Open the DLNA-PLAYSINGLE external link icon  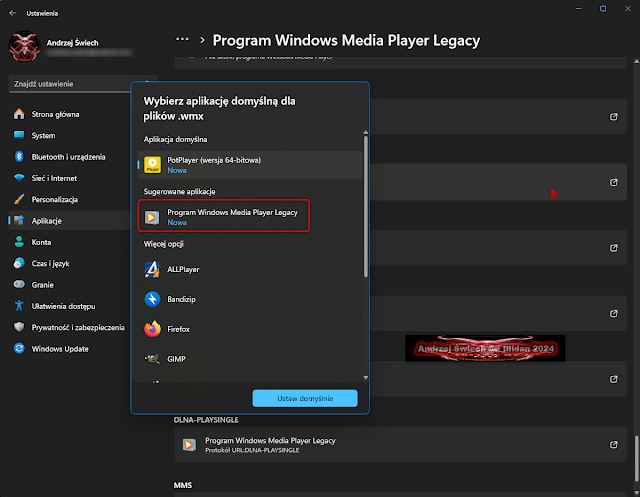613,445
